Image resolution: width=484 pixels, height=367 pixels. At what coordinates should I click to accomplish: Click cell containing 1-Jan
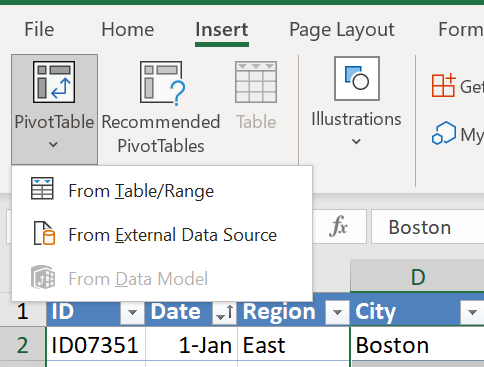pyautogui.click(x=191, y=345)
